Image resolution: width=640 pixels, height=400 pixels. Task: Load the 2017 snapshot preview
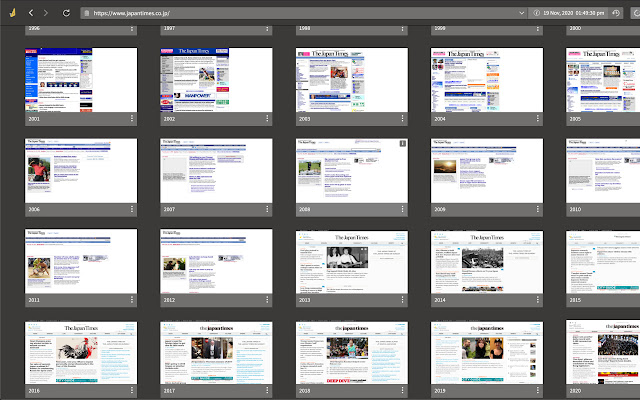click(x=216, y=353)
